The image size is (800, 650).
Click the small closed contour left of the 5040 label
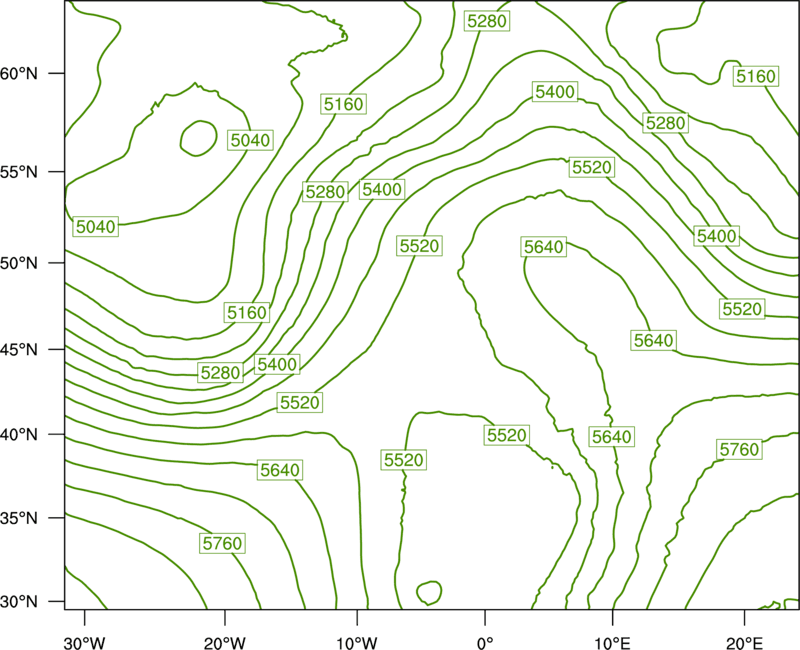click(198, 138)
